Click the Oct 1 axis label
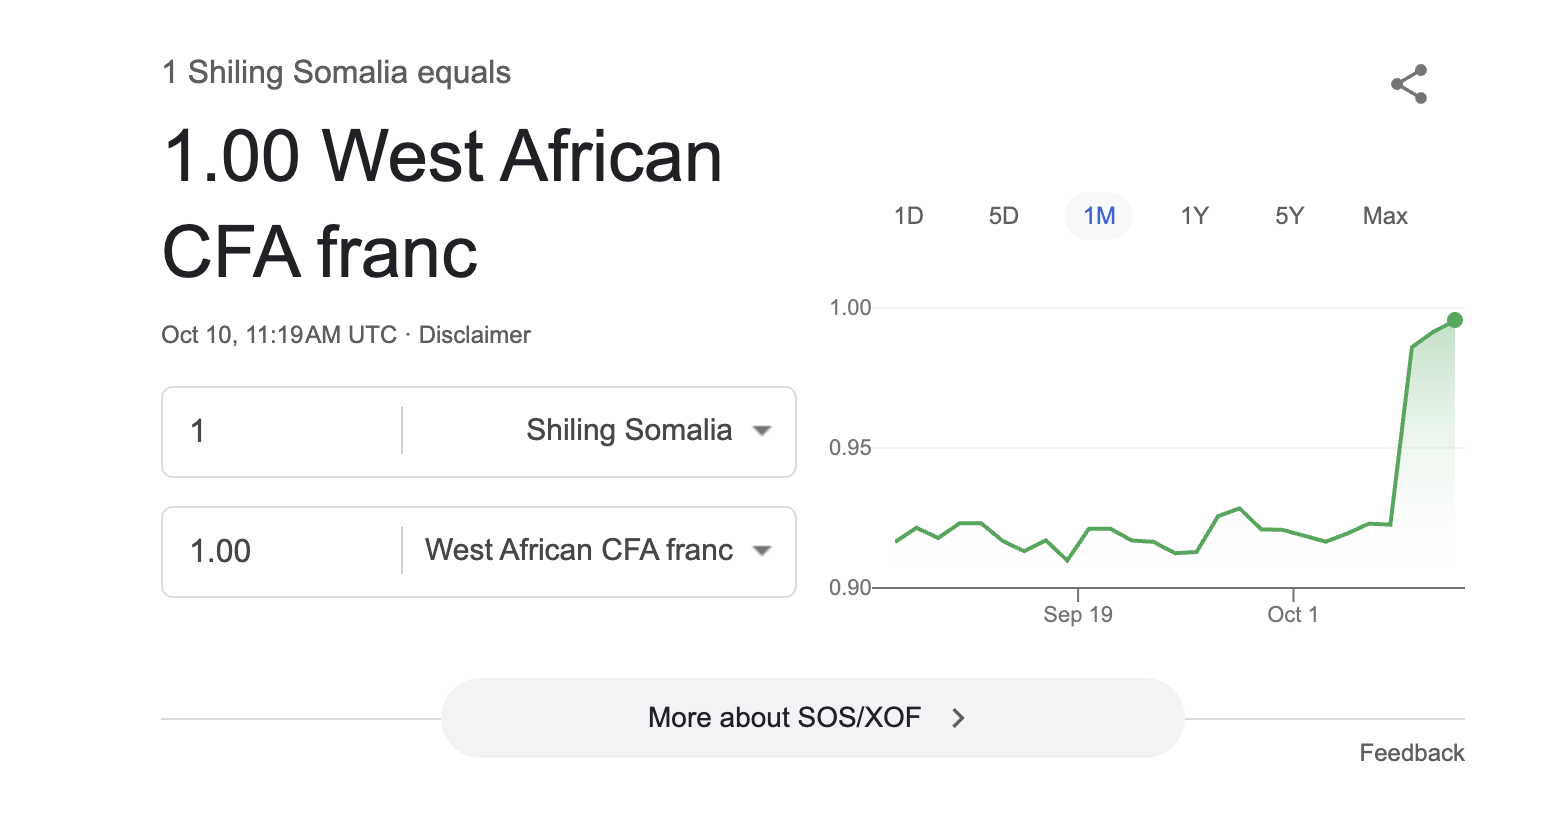The height and width of the screenshot is (826, 1547). tap(1292, 614)
